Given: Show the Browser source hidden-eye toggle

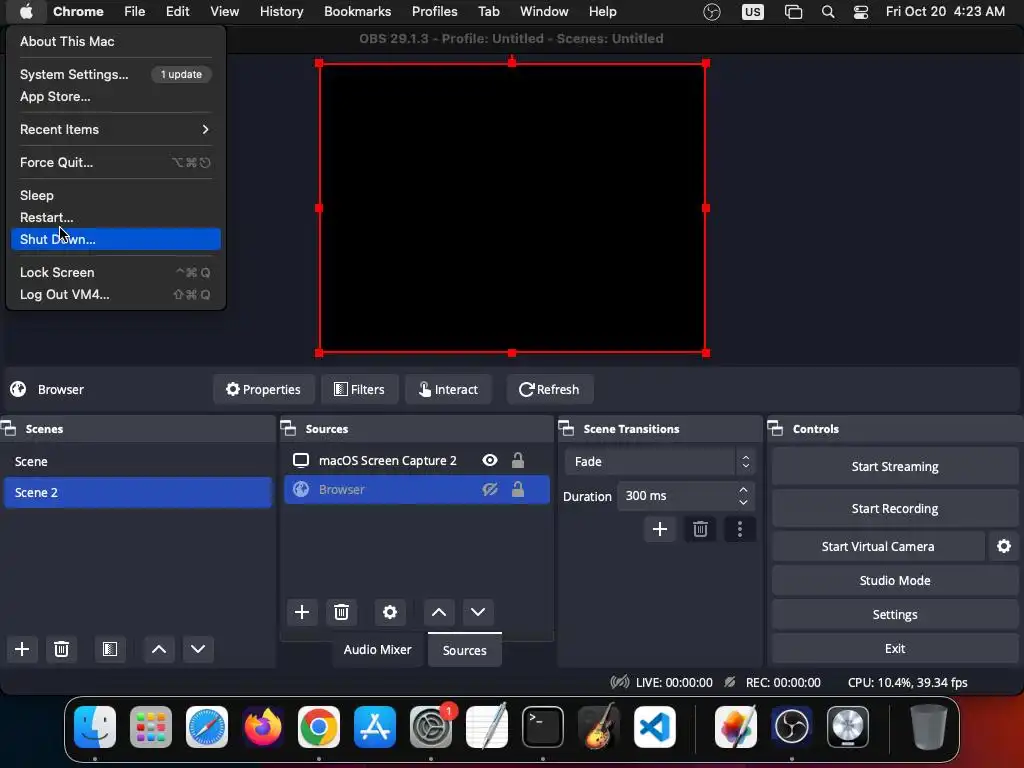Looking at the screenshot, I should (490, 489).
